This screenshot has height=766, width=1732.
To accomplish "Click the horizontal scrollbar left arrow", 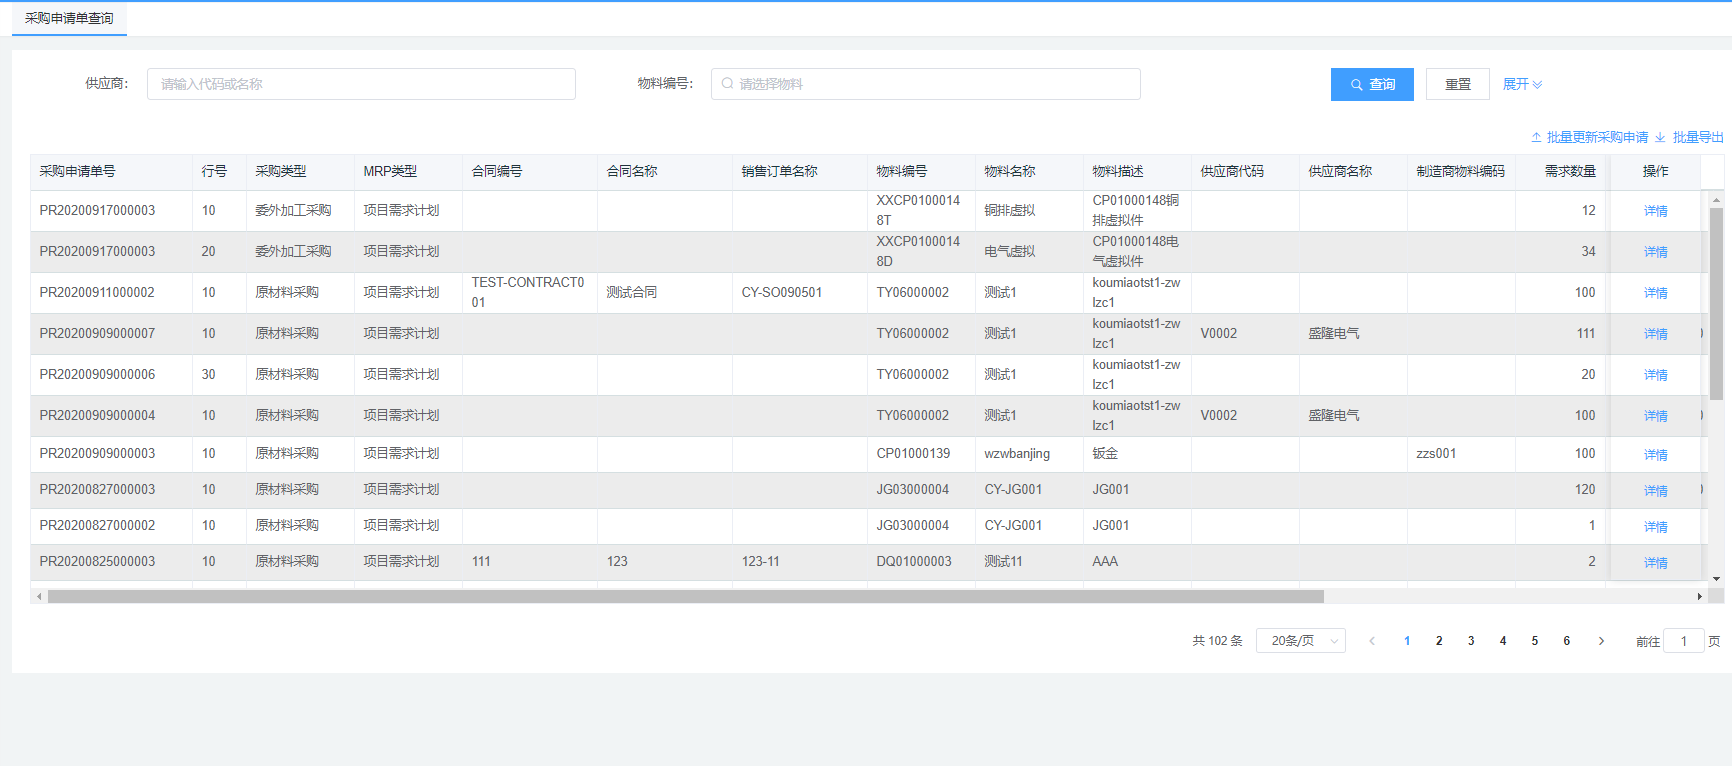I will [x=39, y=597].
